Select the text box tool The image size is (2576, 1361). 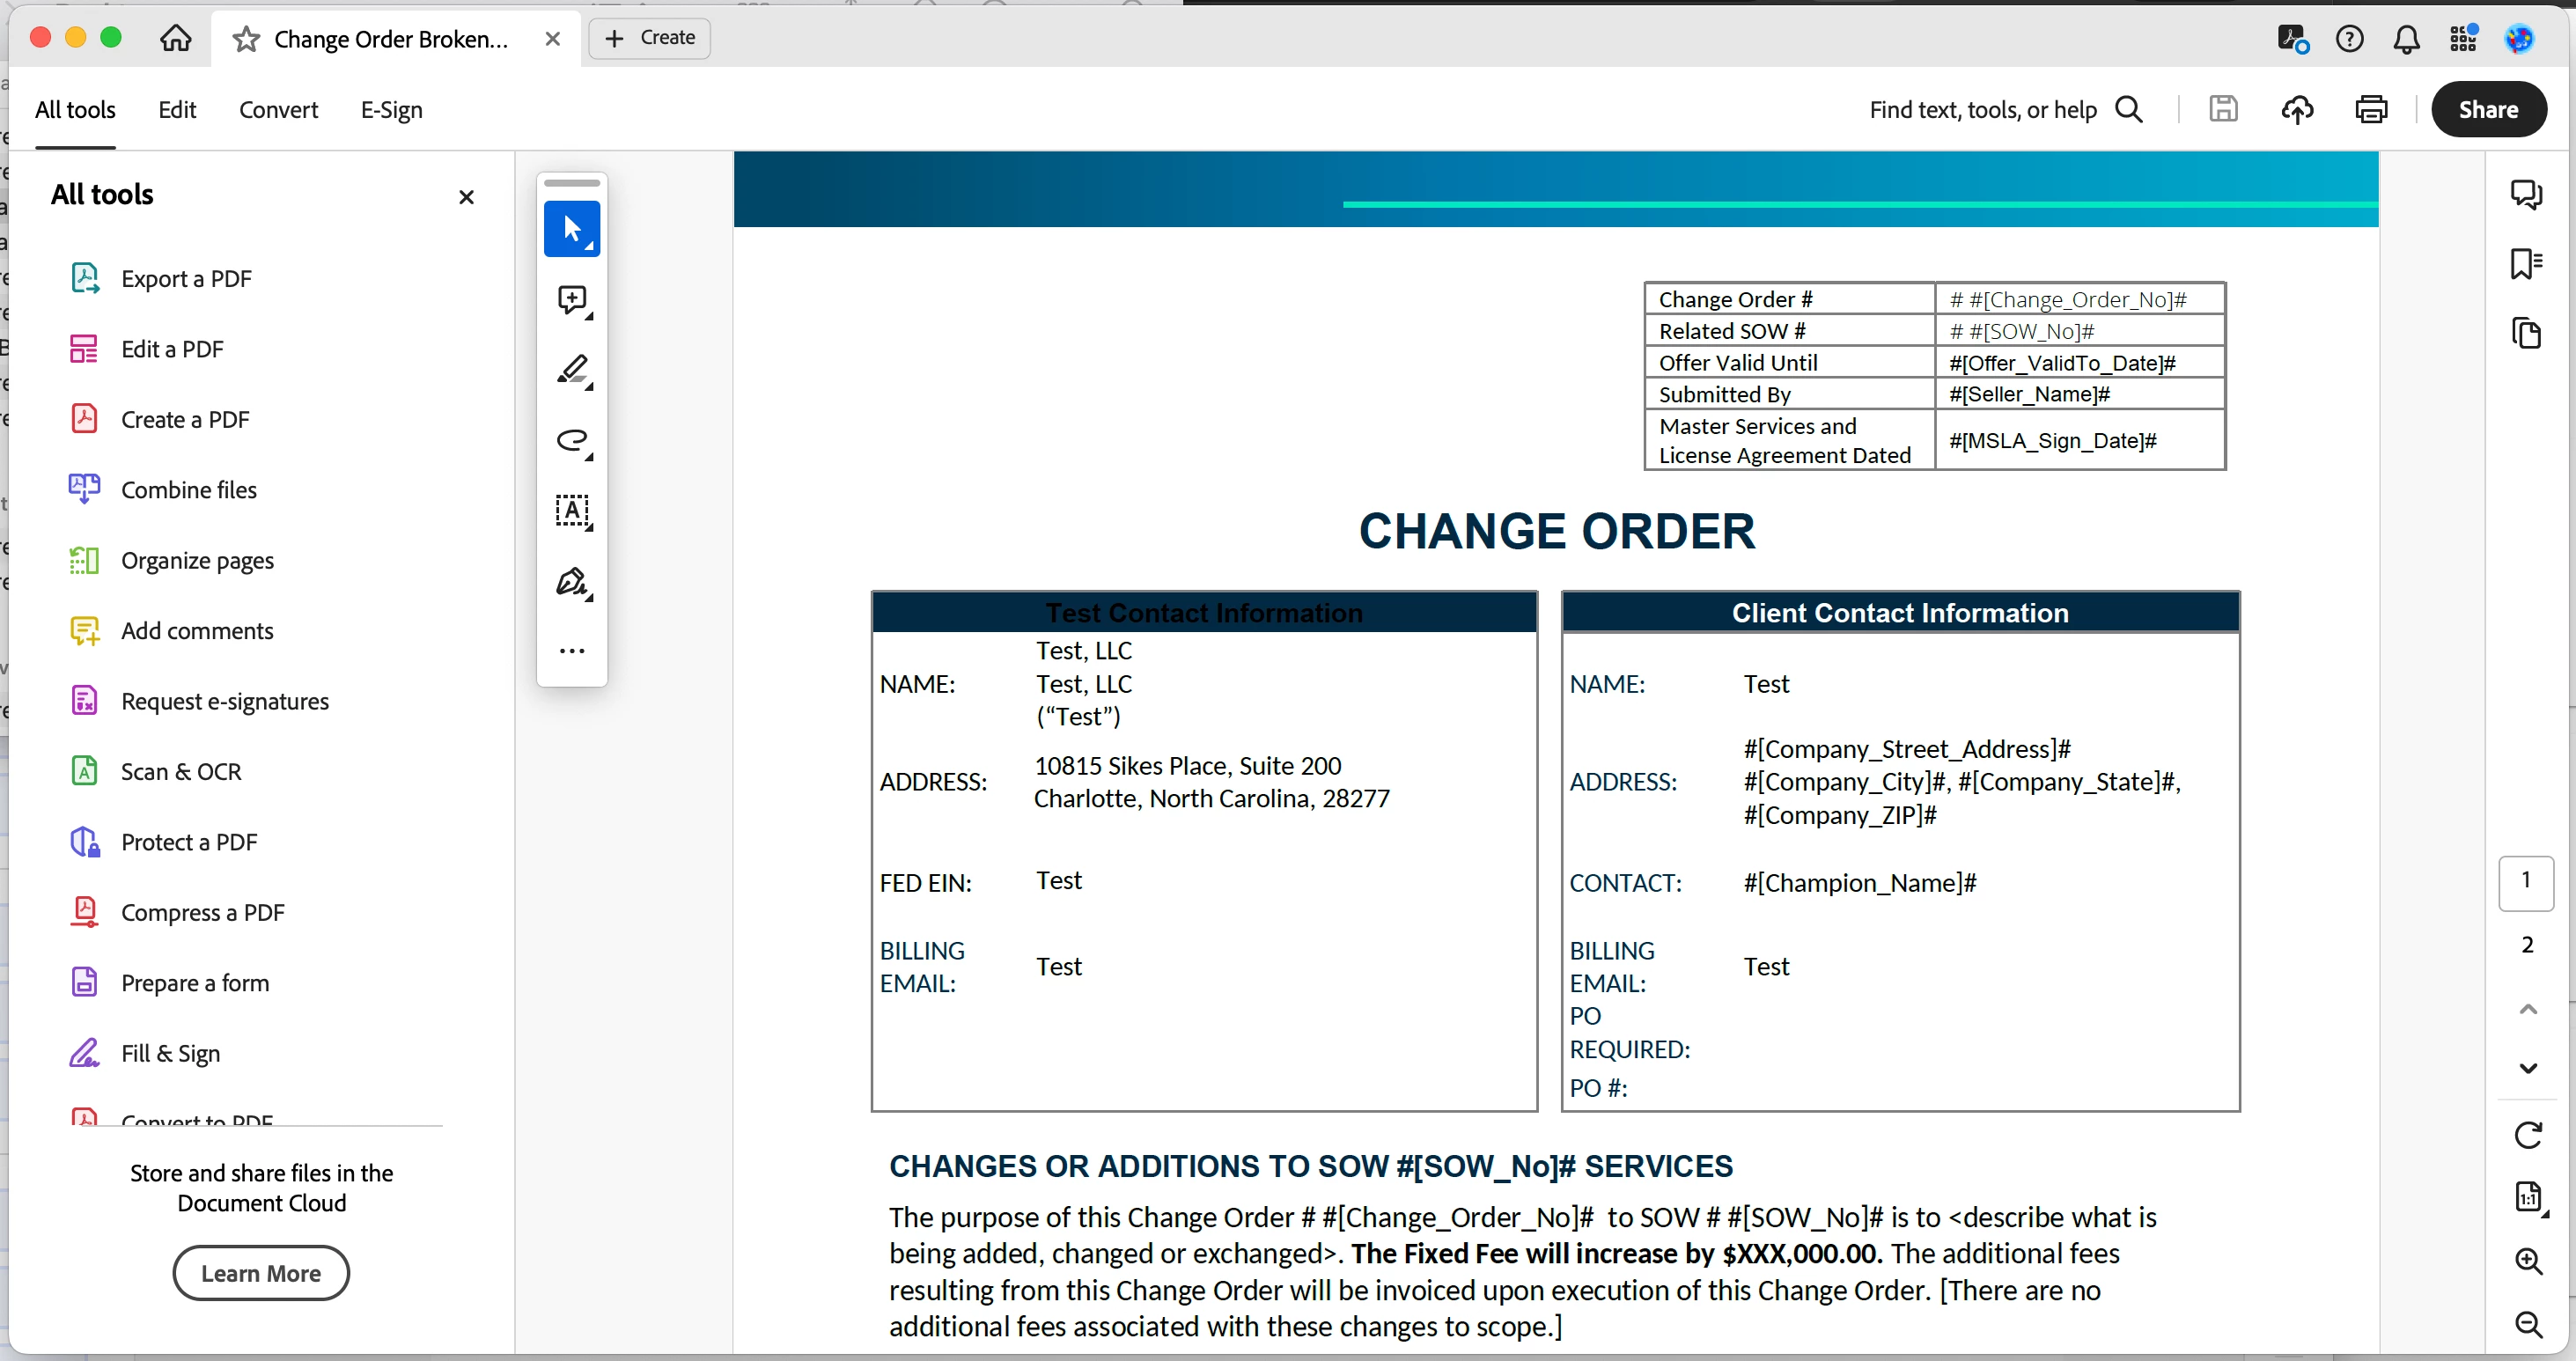(x=571, y=511)
